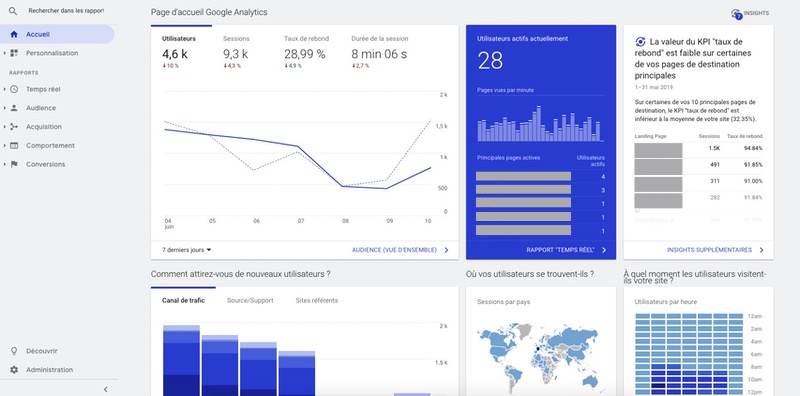
Task: Click arrow beside Rapport "Temps réel"
Action: click(604, 250)
